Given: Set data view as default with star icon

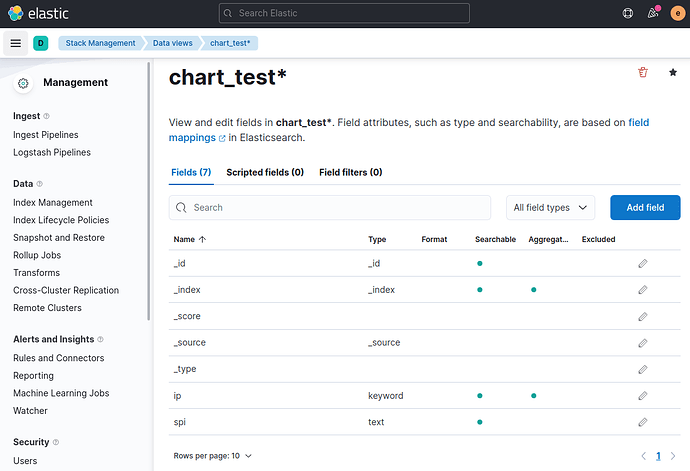Looking at the screenshot, I should pos(672,73).
